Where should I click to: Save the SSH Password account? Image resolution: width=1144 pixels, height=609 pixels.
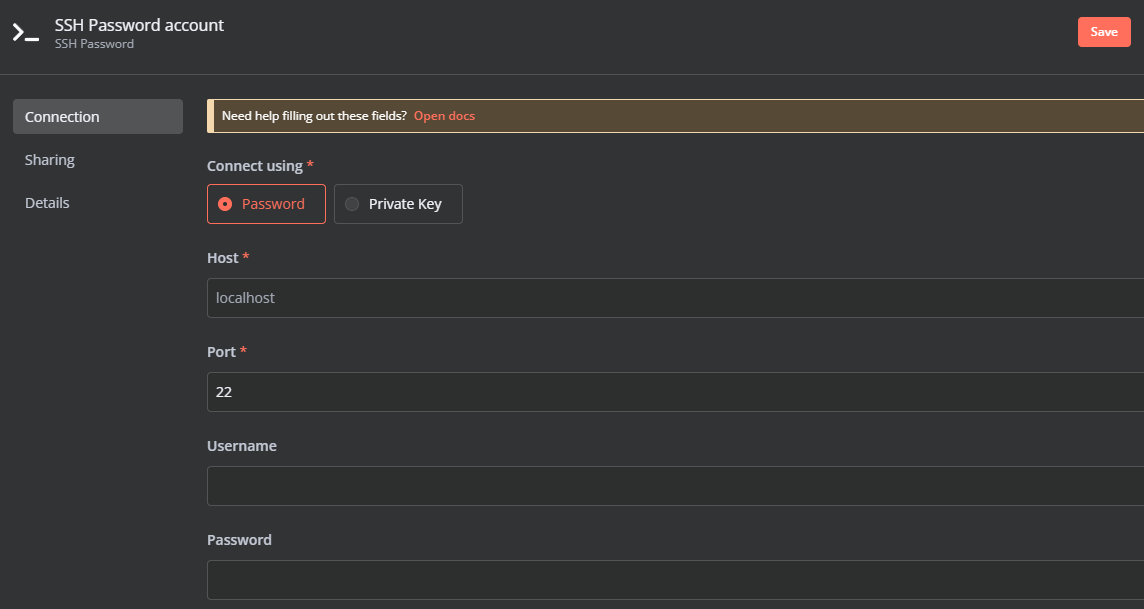(1103, 31)
